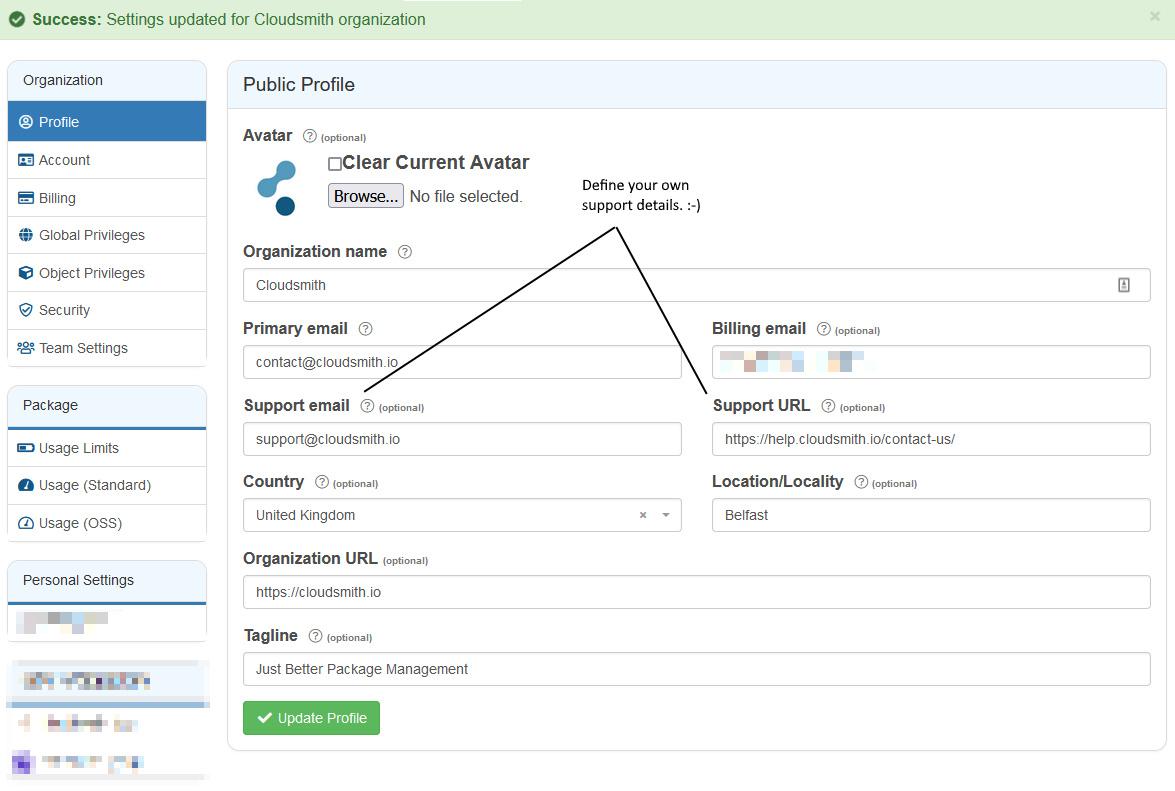Click the Object Privileges cube icon

(x=25, y=273)
